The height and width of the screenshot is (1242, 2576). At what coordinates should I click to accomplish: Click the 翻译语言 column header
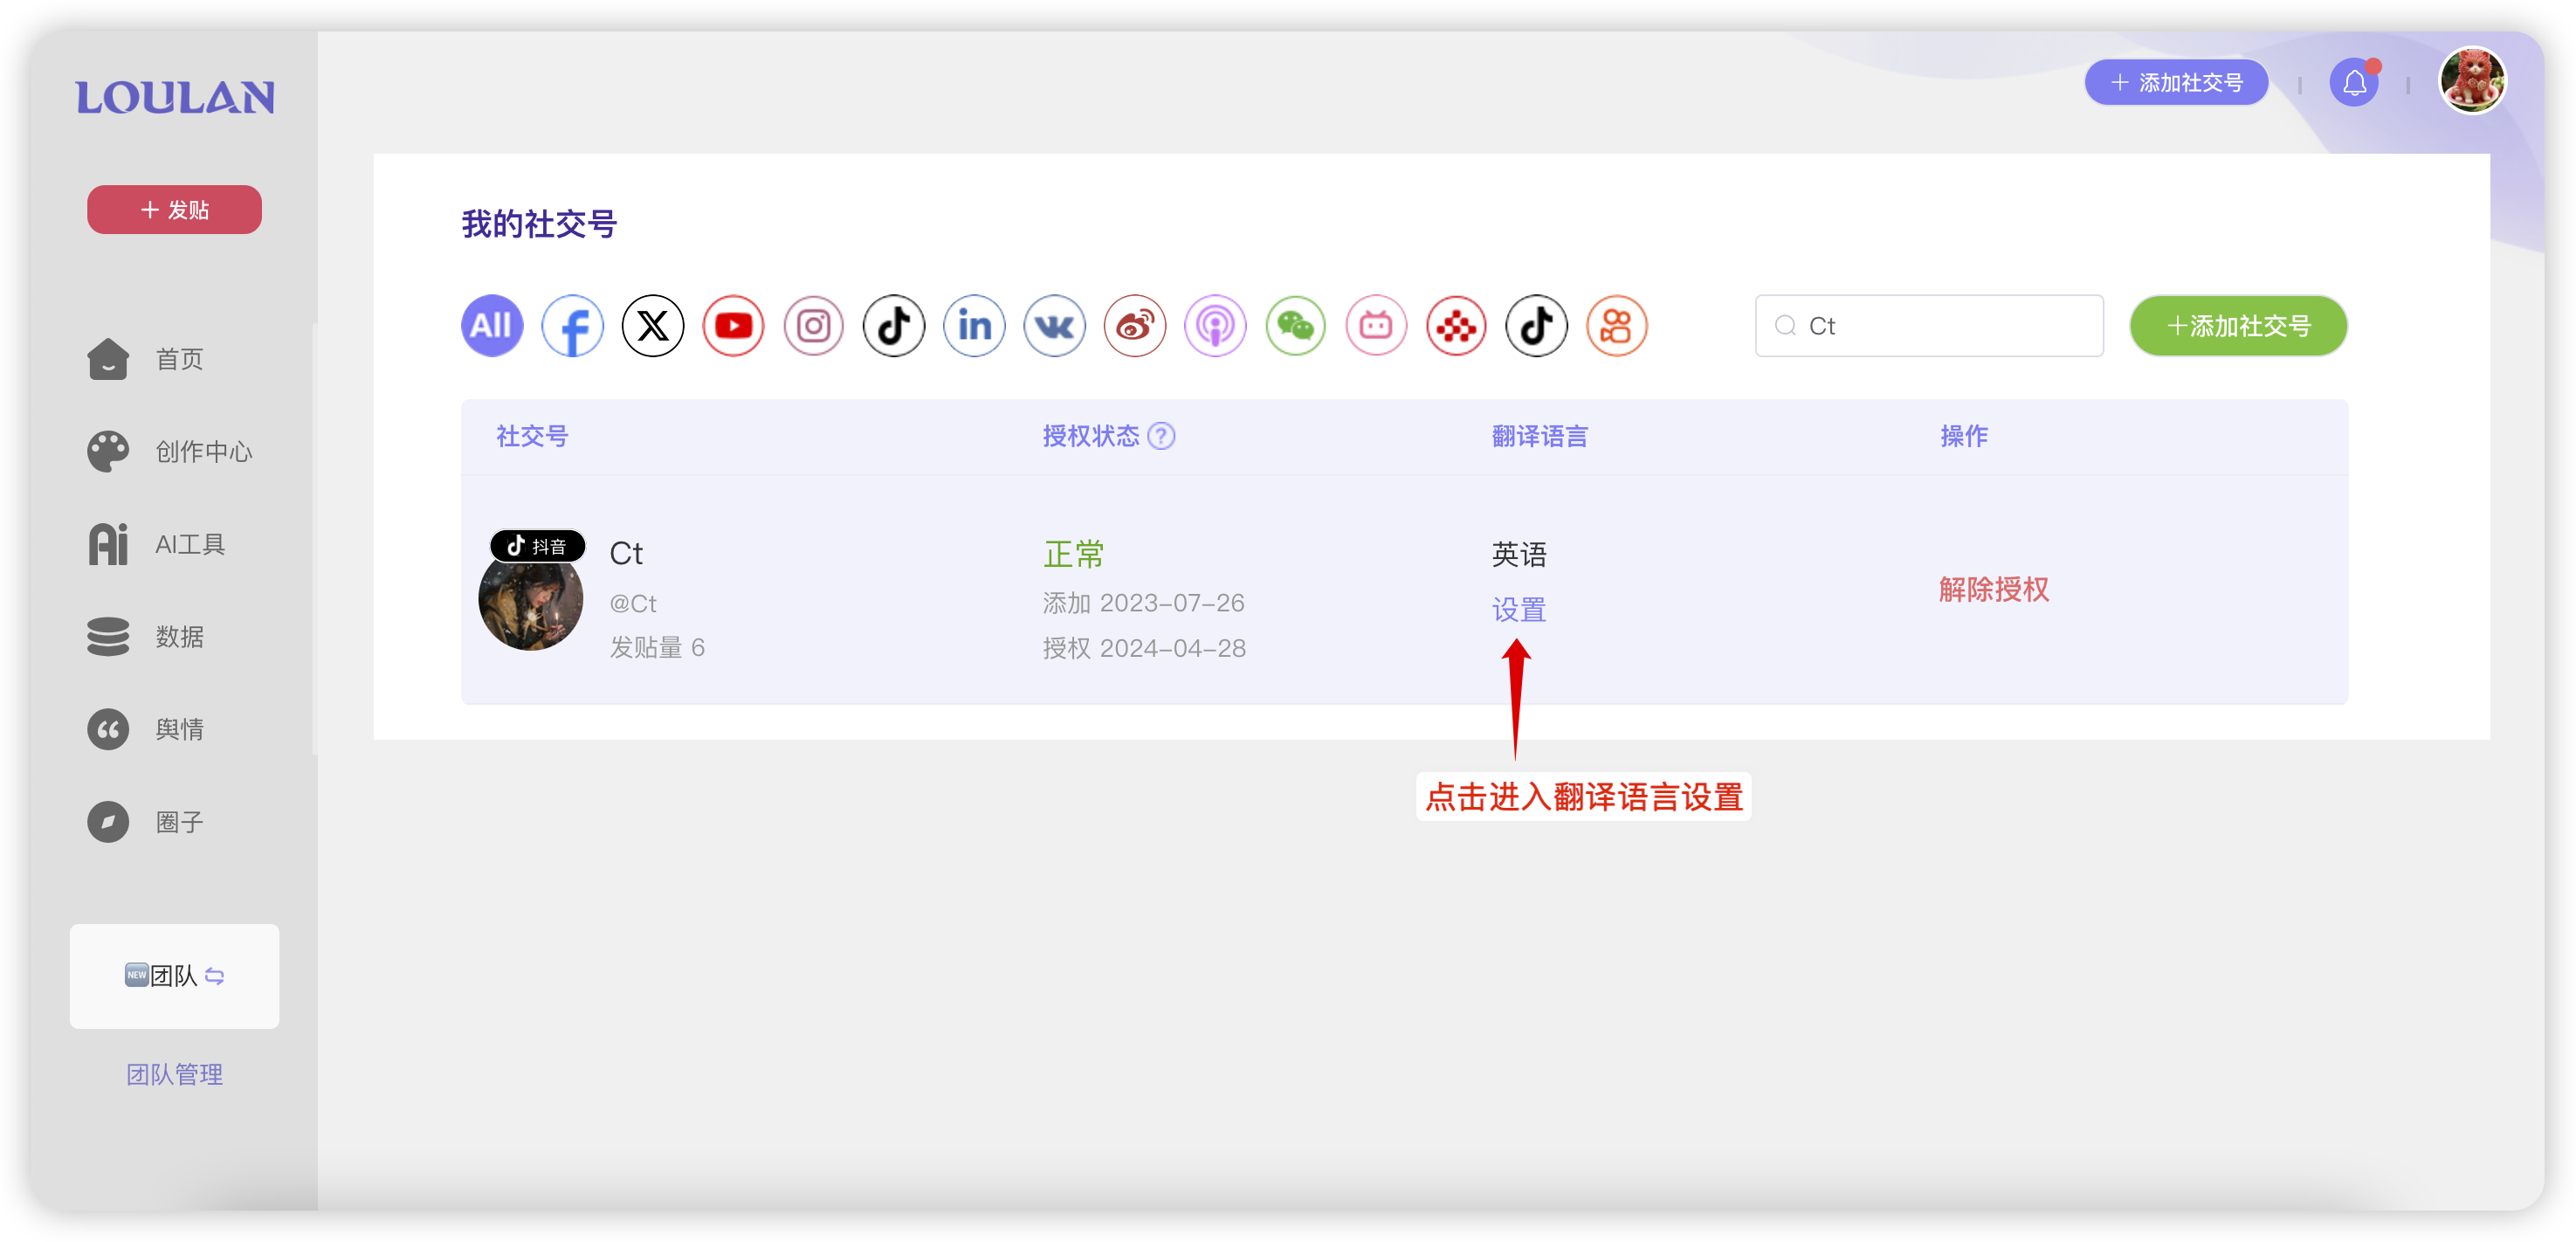[1540, 436]
